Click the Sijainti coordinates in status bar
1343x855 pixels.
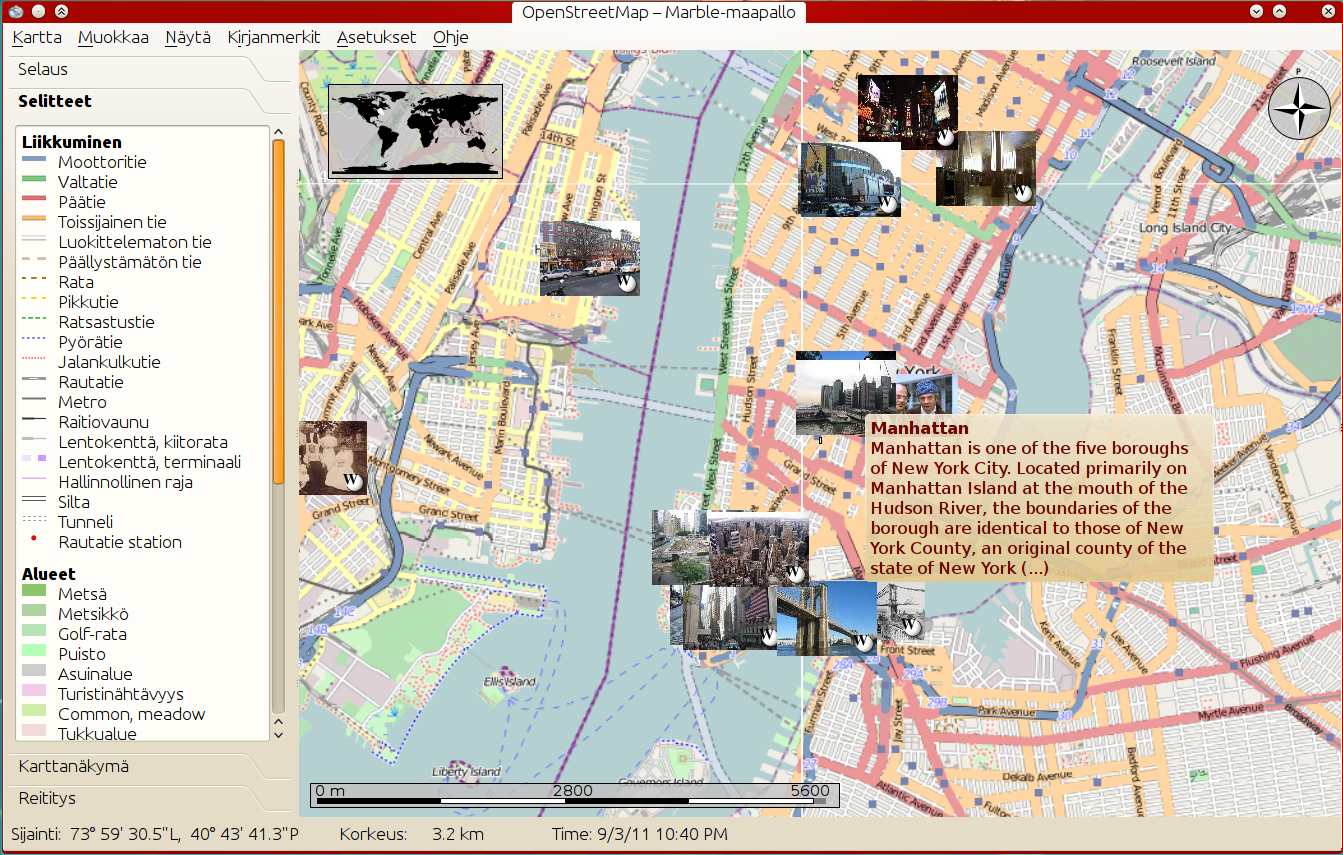[155, 834]
